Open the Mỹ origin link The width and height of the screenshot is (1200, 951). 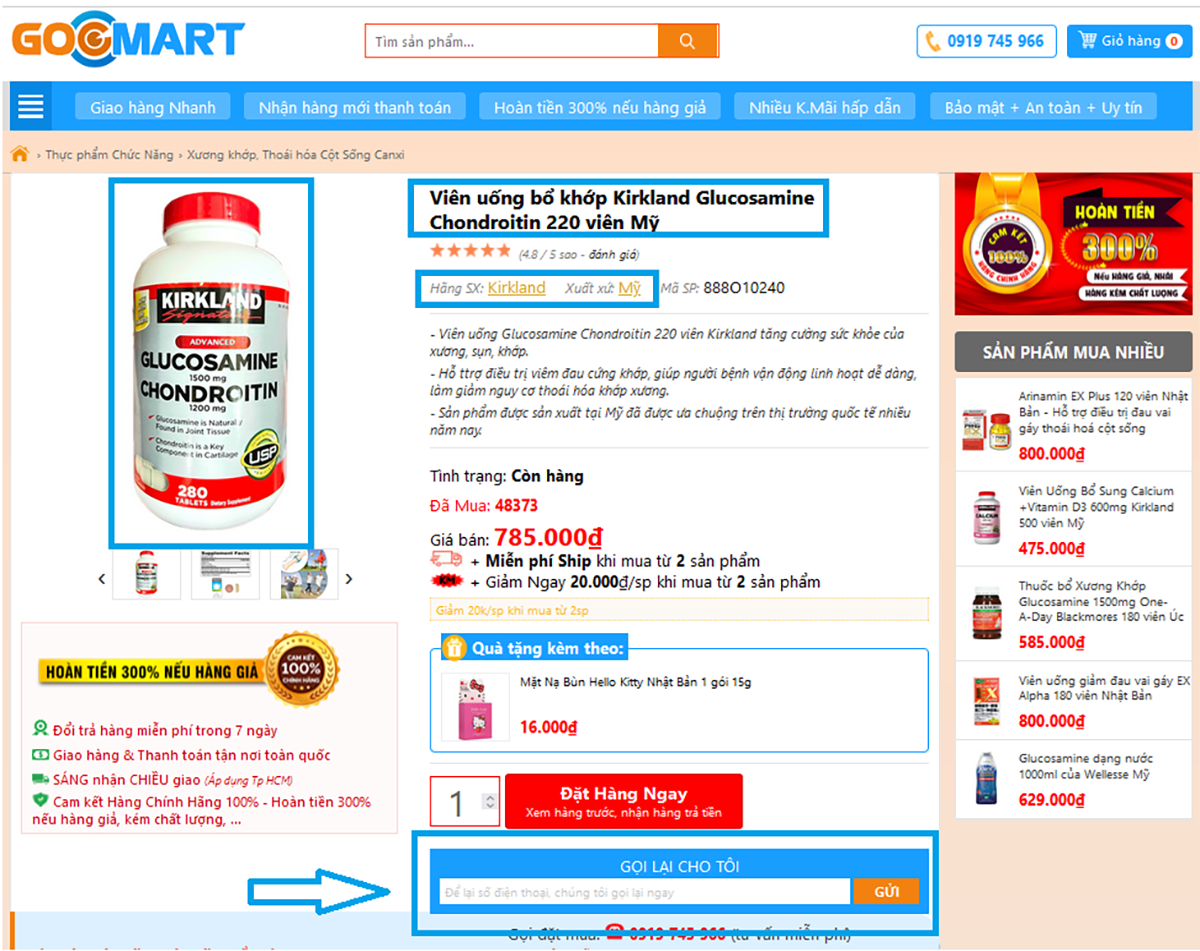tap(630, 288)
